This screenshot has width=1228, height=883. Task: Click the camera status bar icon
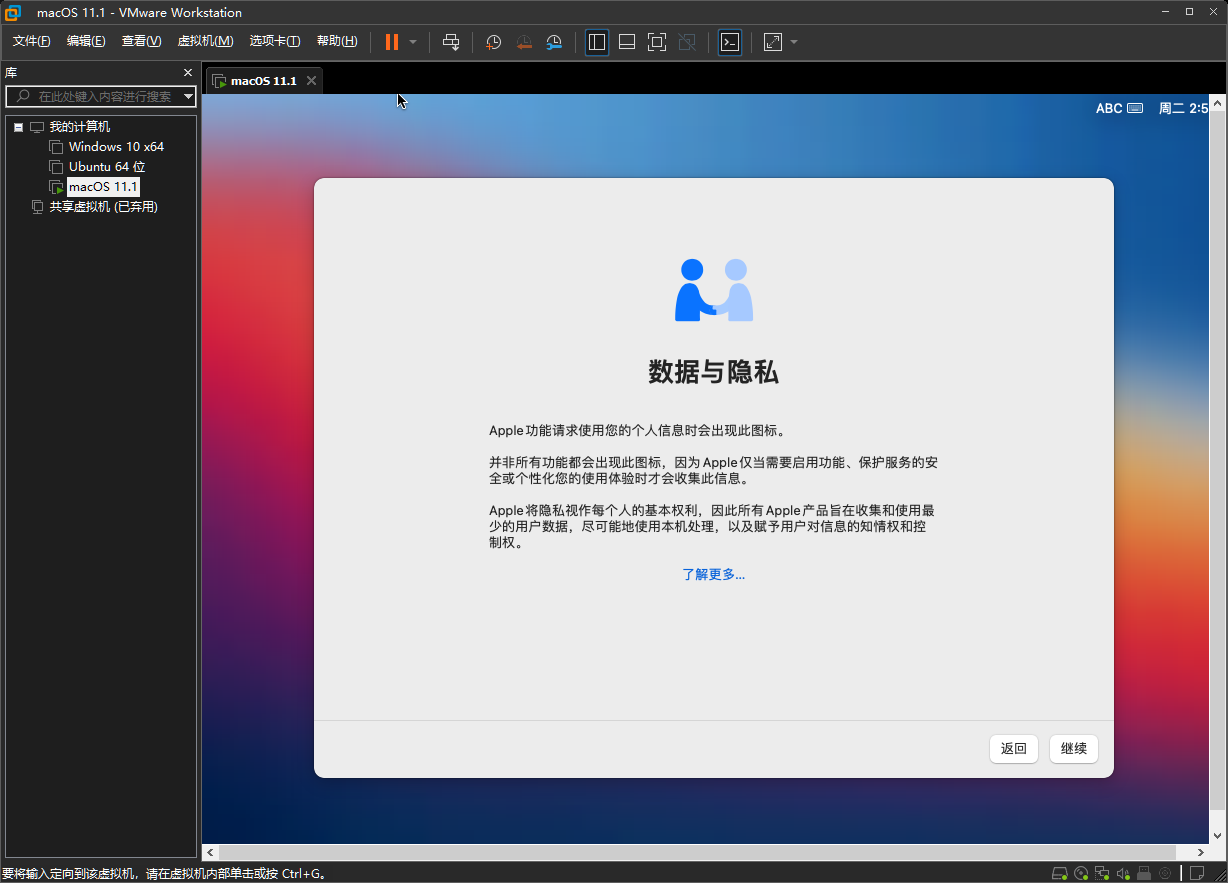1165,873
